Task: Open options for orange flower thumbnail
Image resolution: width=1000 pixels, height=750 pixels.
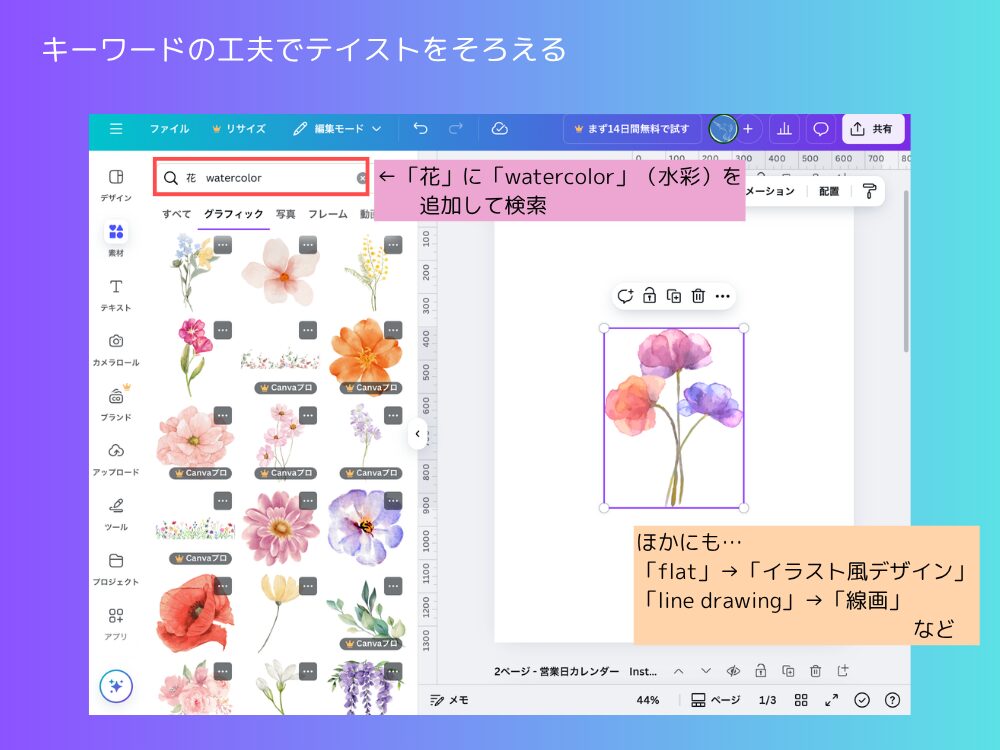Action: (x=393, y=330)
